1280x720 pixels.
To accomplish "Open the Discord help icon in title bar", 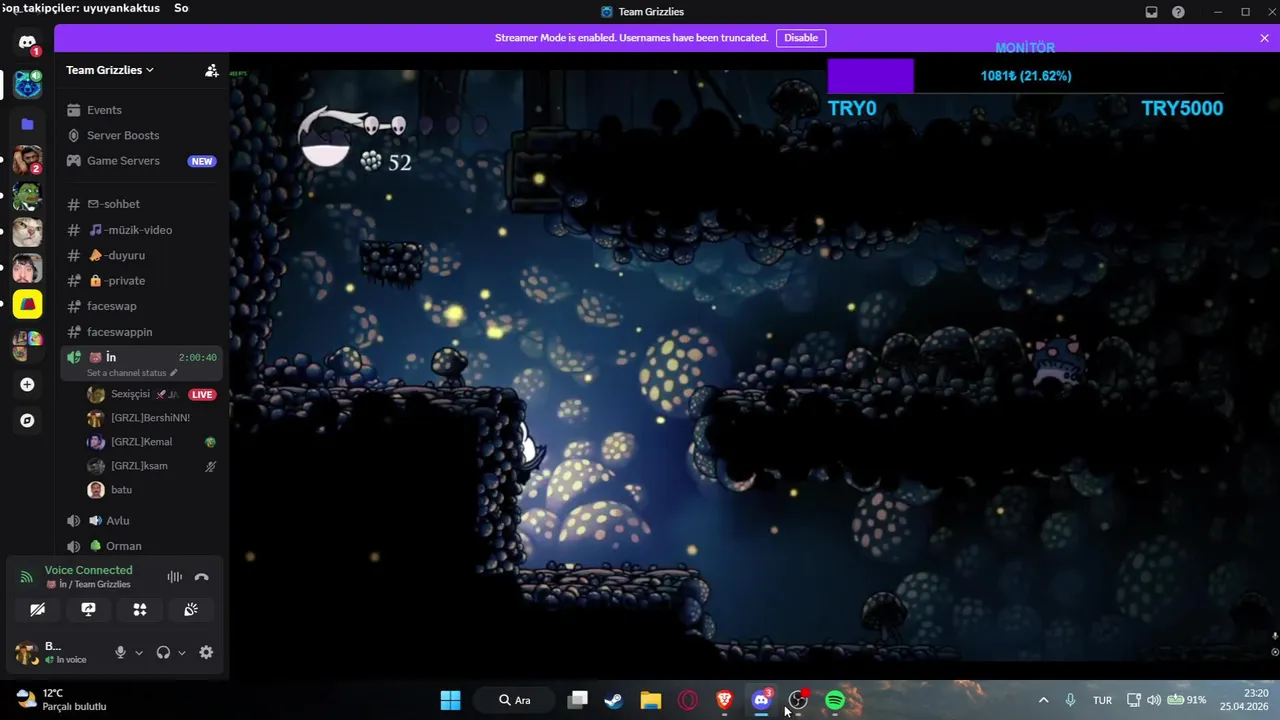I will [x=1178, y=12].
